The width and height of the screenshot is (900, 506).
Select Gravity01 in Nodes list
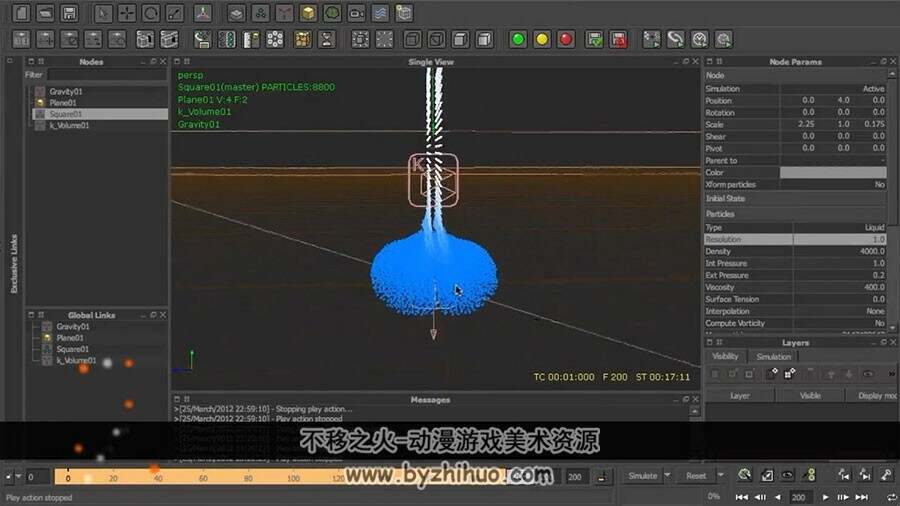(65, 91)
